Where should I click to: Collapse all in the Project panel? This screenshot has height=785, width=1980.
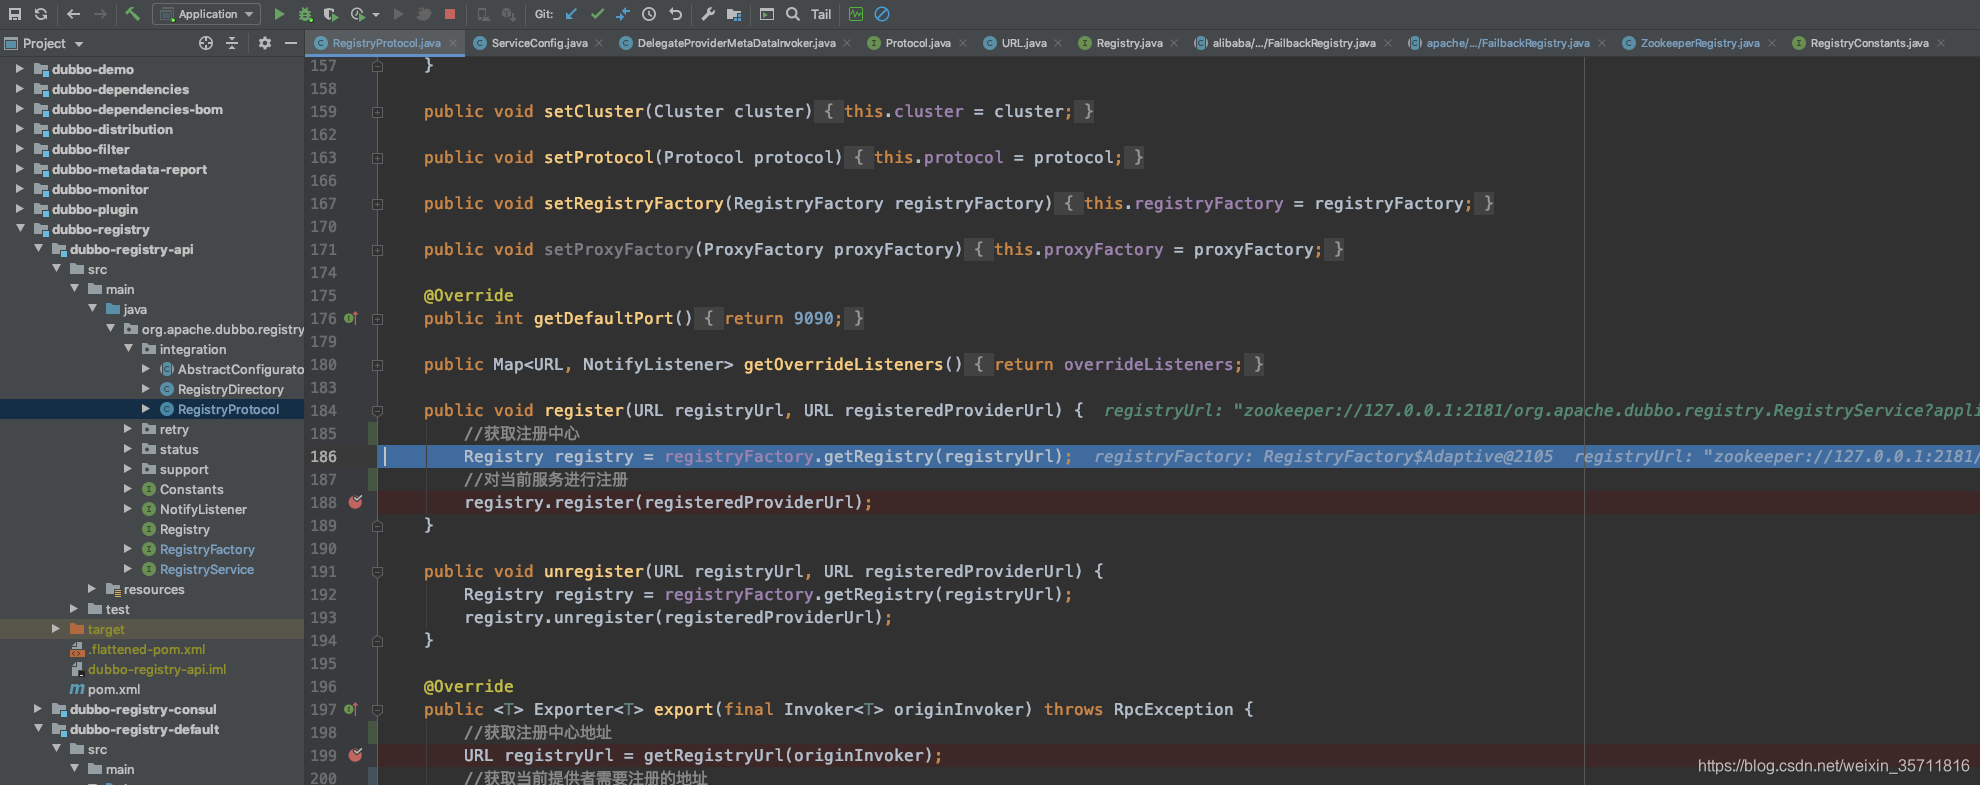[x=232, y=43]
